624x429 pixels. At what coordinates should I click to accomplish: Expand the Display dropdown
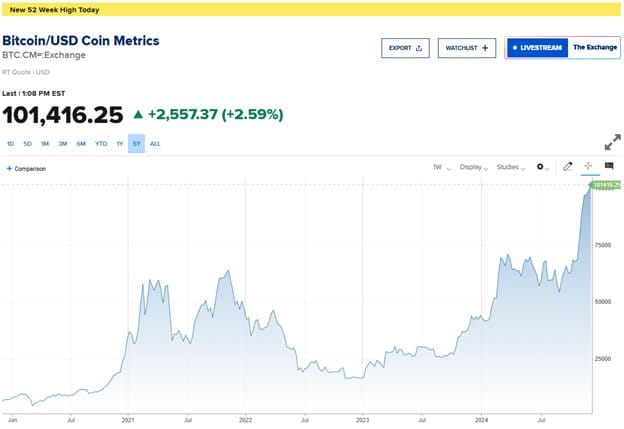474,167
